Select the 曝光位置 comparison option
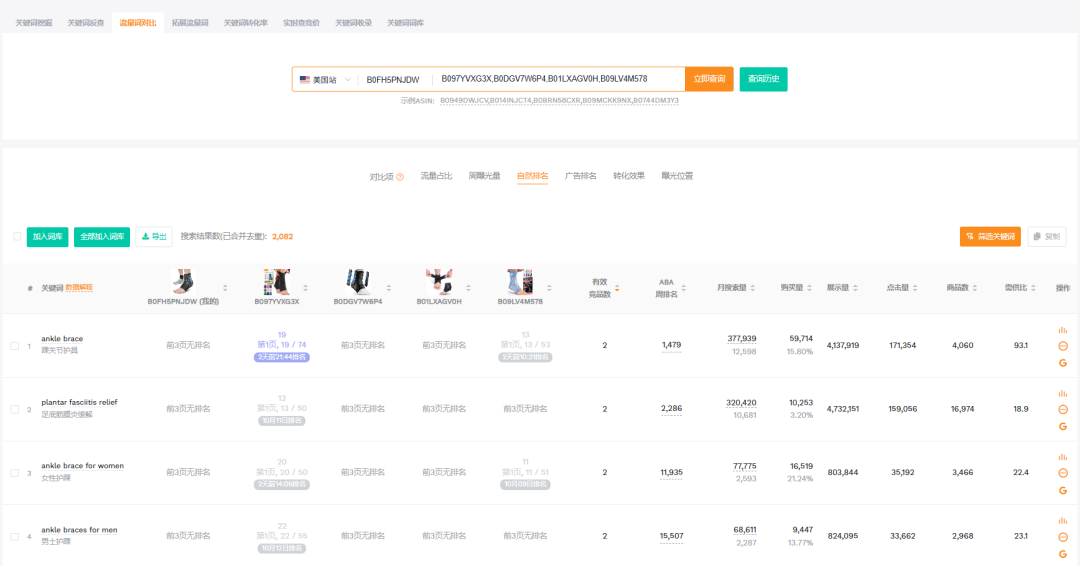Viewport: 1080px width, 566px height. (x=677, y=176)
